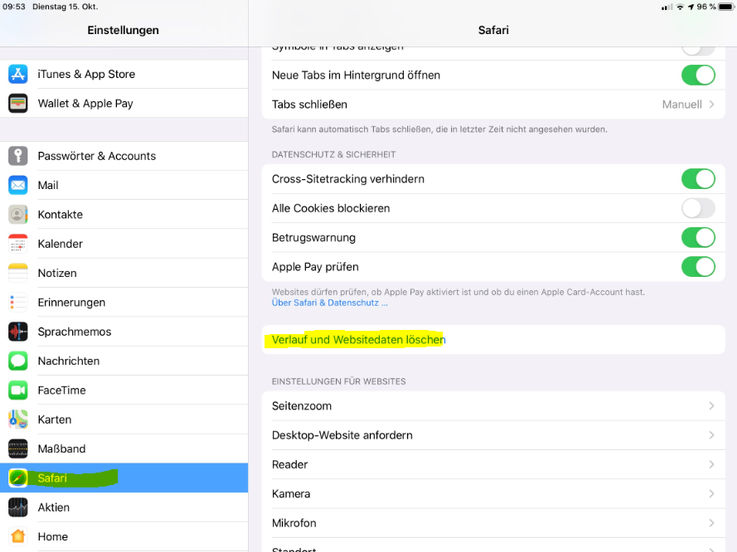The image size is (737, 552).
Task: Open Desktop-Website anfordern chevron
Action: click(x=711, y=435)
